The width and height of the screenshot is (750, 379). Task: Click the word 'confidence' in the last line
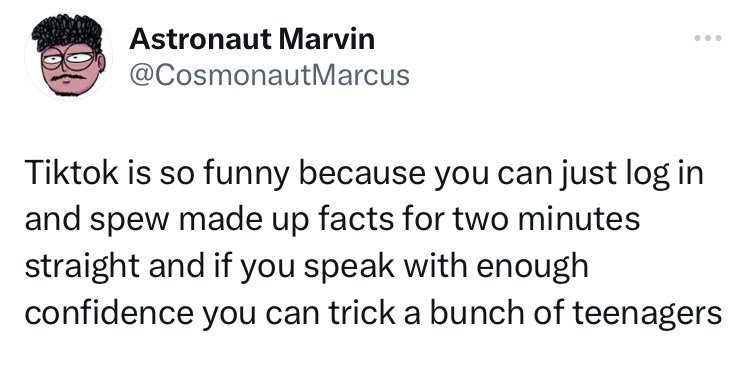click(x=109, y=312)
